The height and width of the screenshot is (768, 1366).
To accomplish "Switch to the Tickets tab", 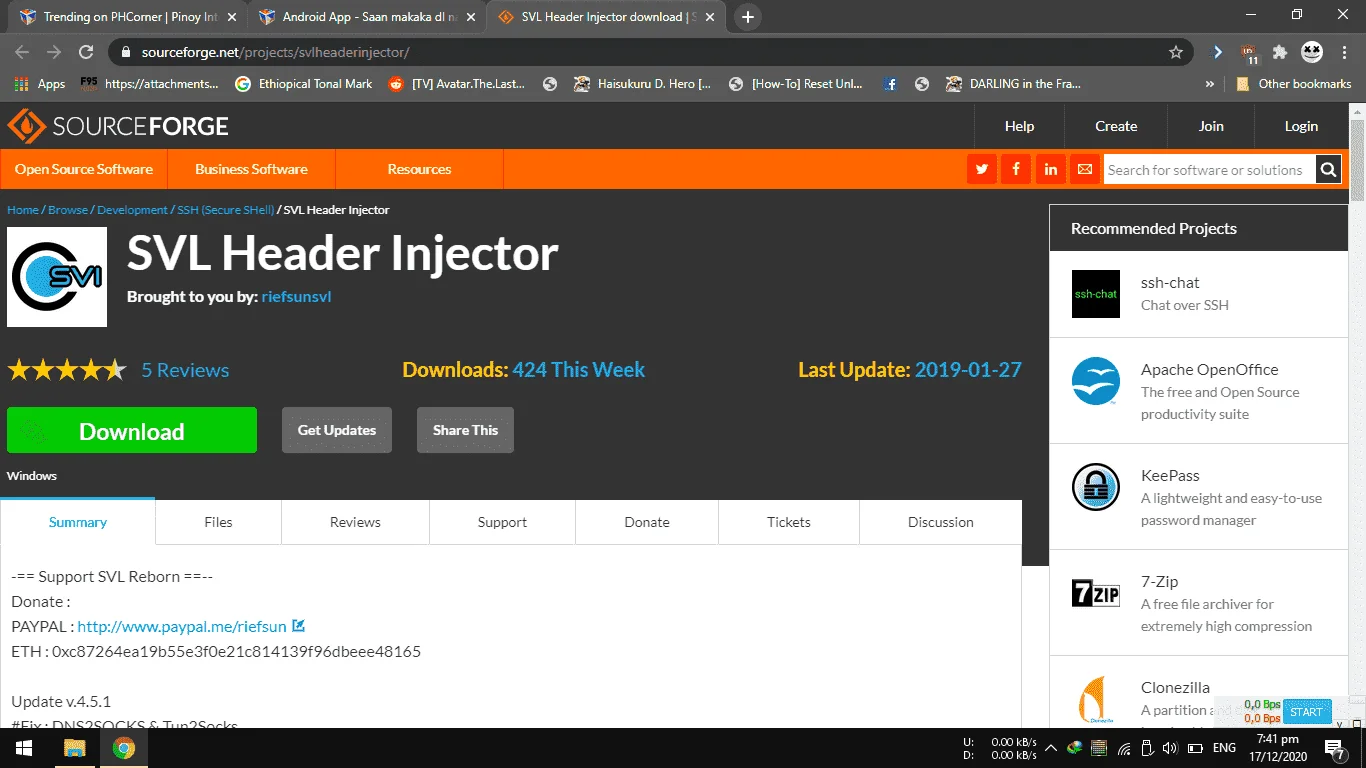I will point(789,522).
